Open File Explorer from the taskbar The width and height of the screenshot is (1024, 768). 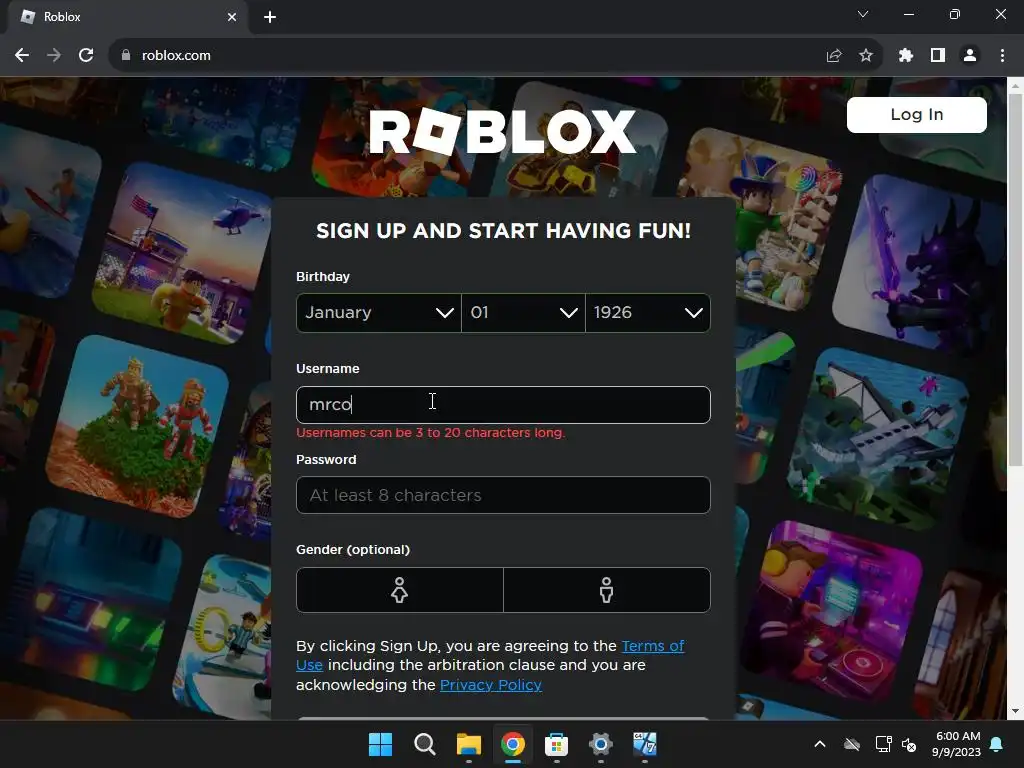point(468,744)
